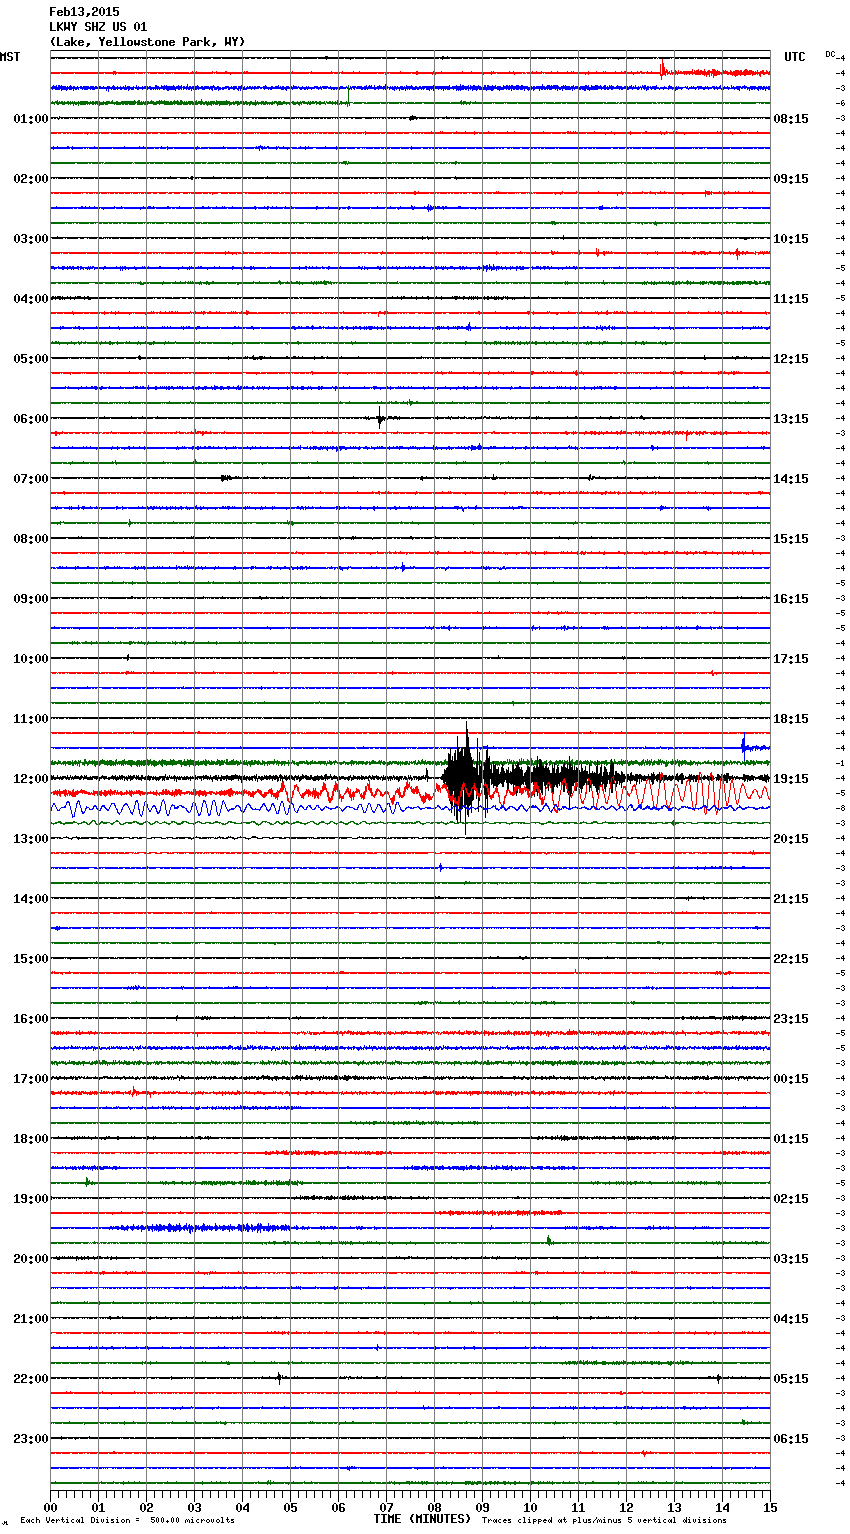Click the UTC timezone header
The image size is (850, 1534).
795,57
